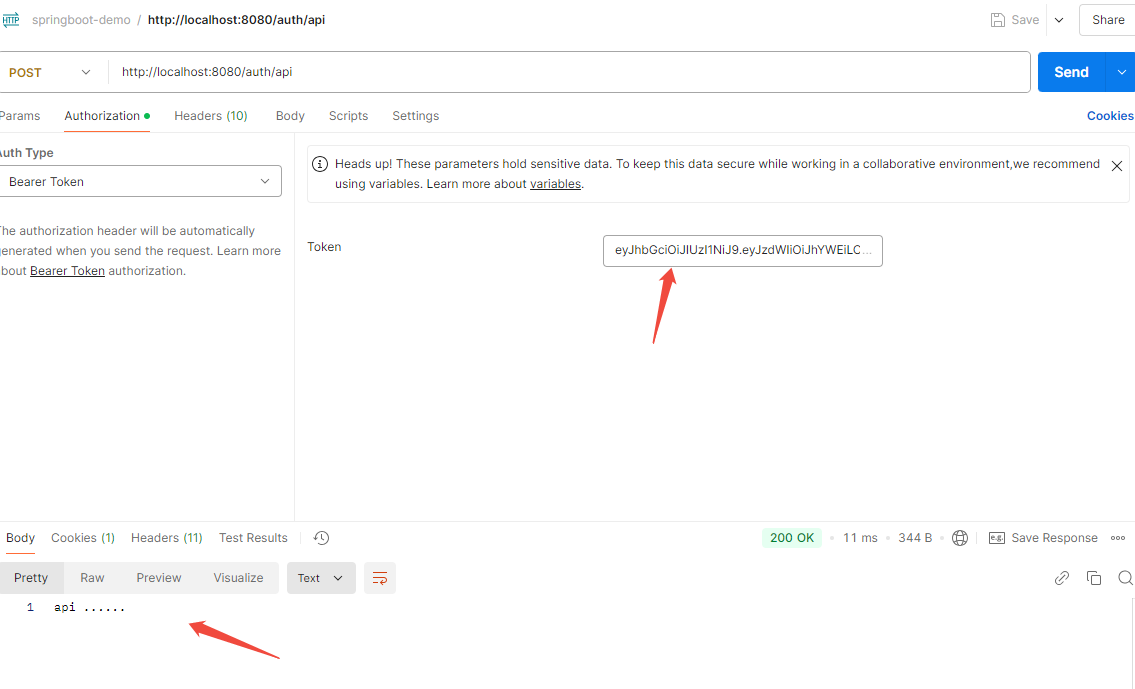Dismiss the Heads up warning banner

(x=1117, y=166)
